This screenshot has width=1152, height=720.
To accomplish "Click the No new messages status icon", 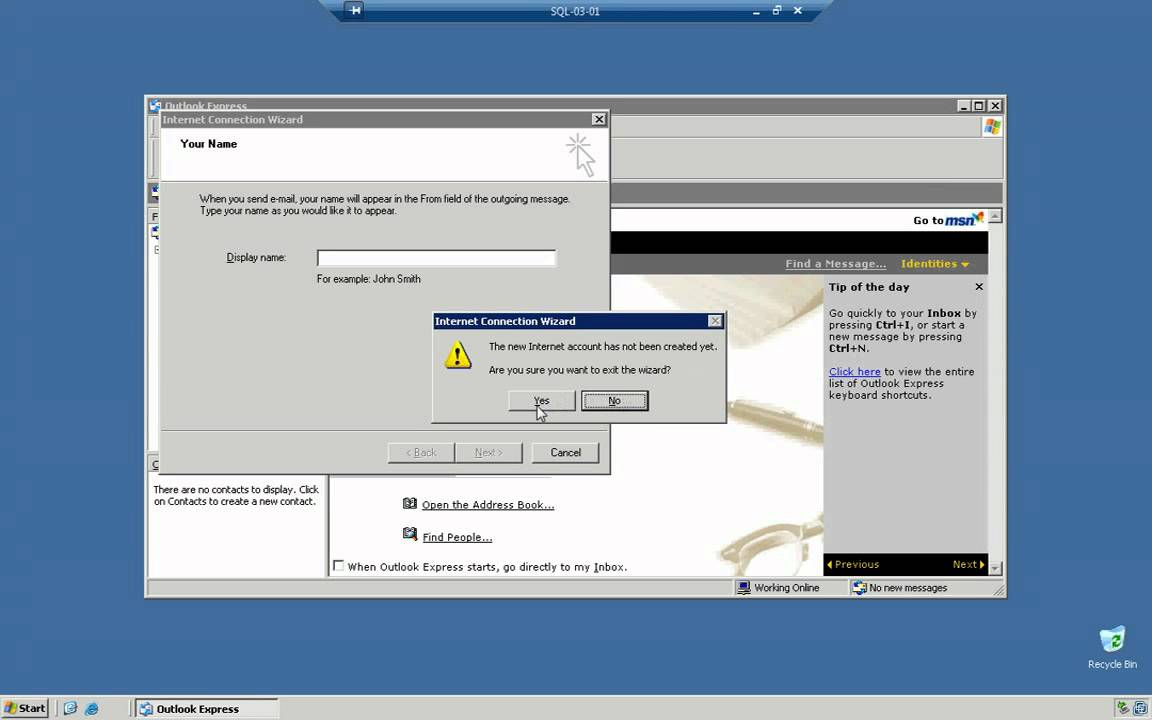I will pyautogui.click(x=859, y=588).
